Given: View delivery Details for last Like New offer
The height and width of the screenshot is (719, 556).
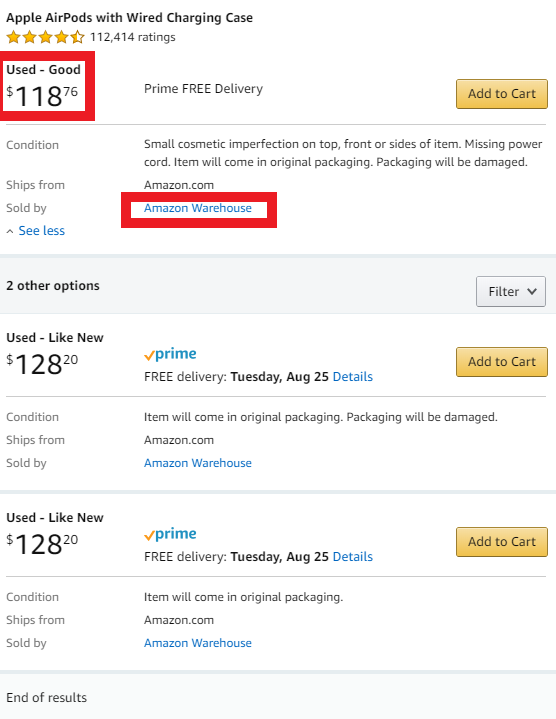Looking at the screenshot, I should coord(352,557).
